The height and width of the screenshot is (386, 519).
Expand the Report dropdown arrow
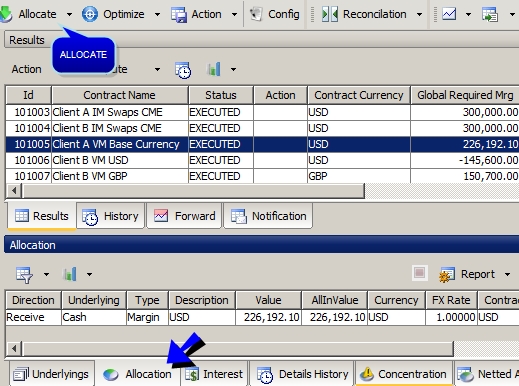[507, 275]
